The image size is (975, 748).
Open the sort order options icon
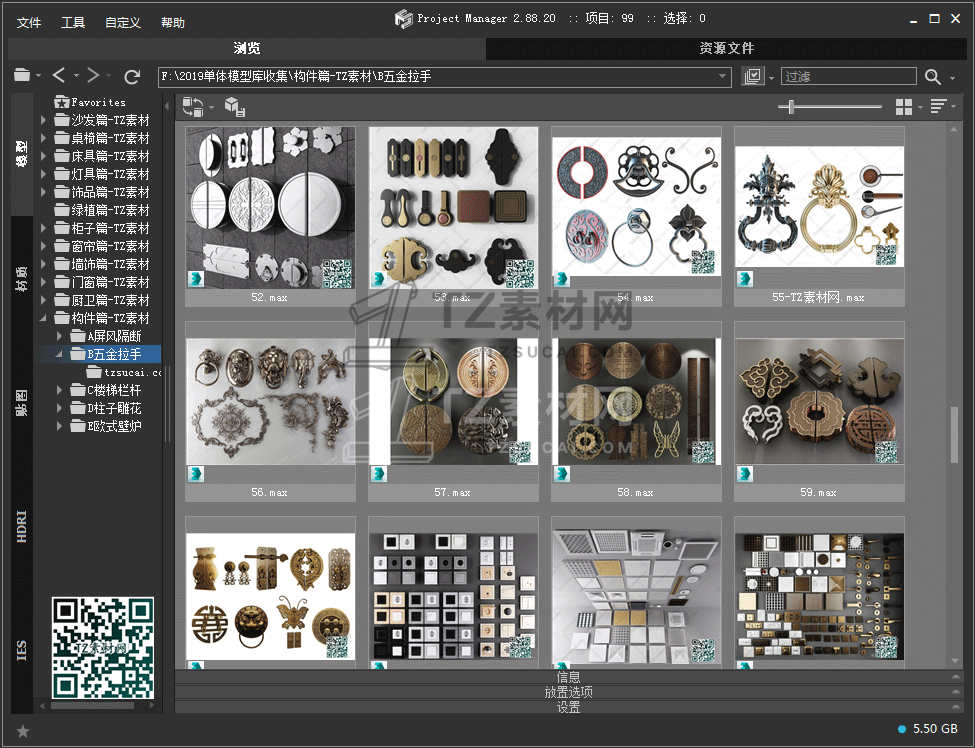[938, 106]
